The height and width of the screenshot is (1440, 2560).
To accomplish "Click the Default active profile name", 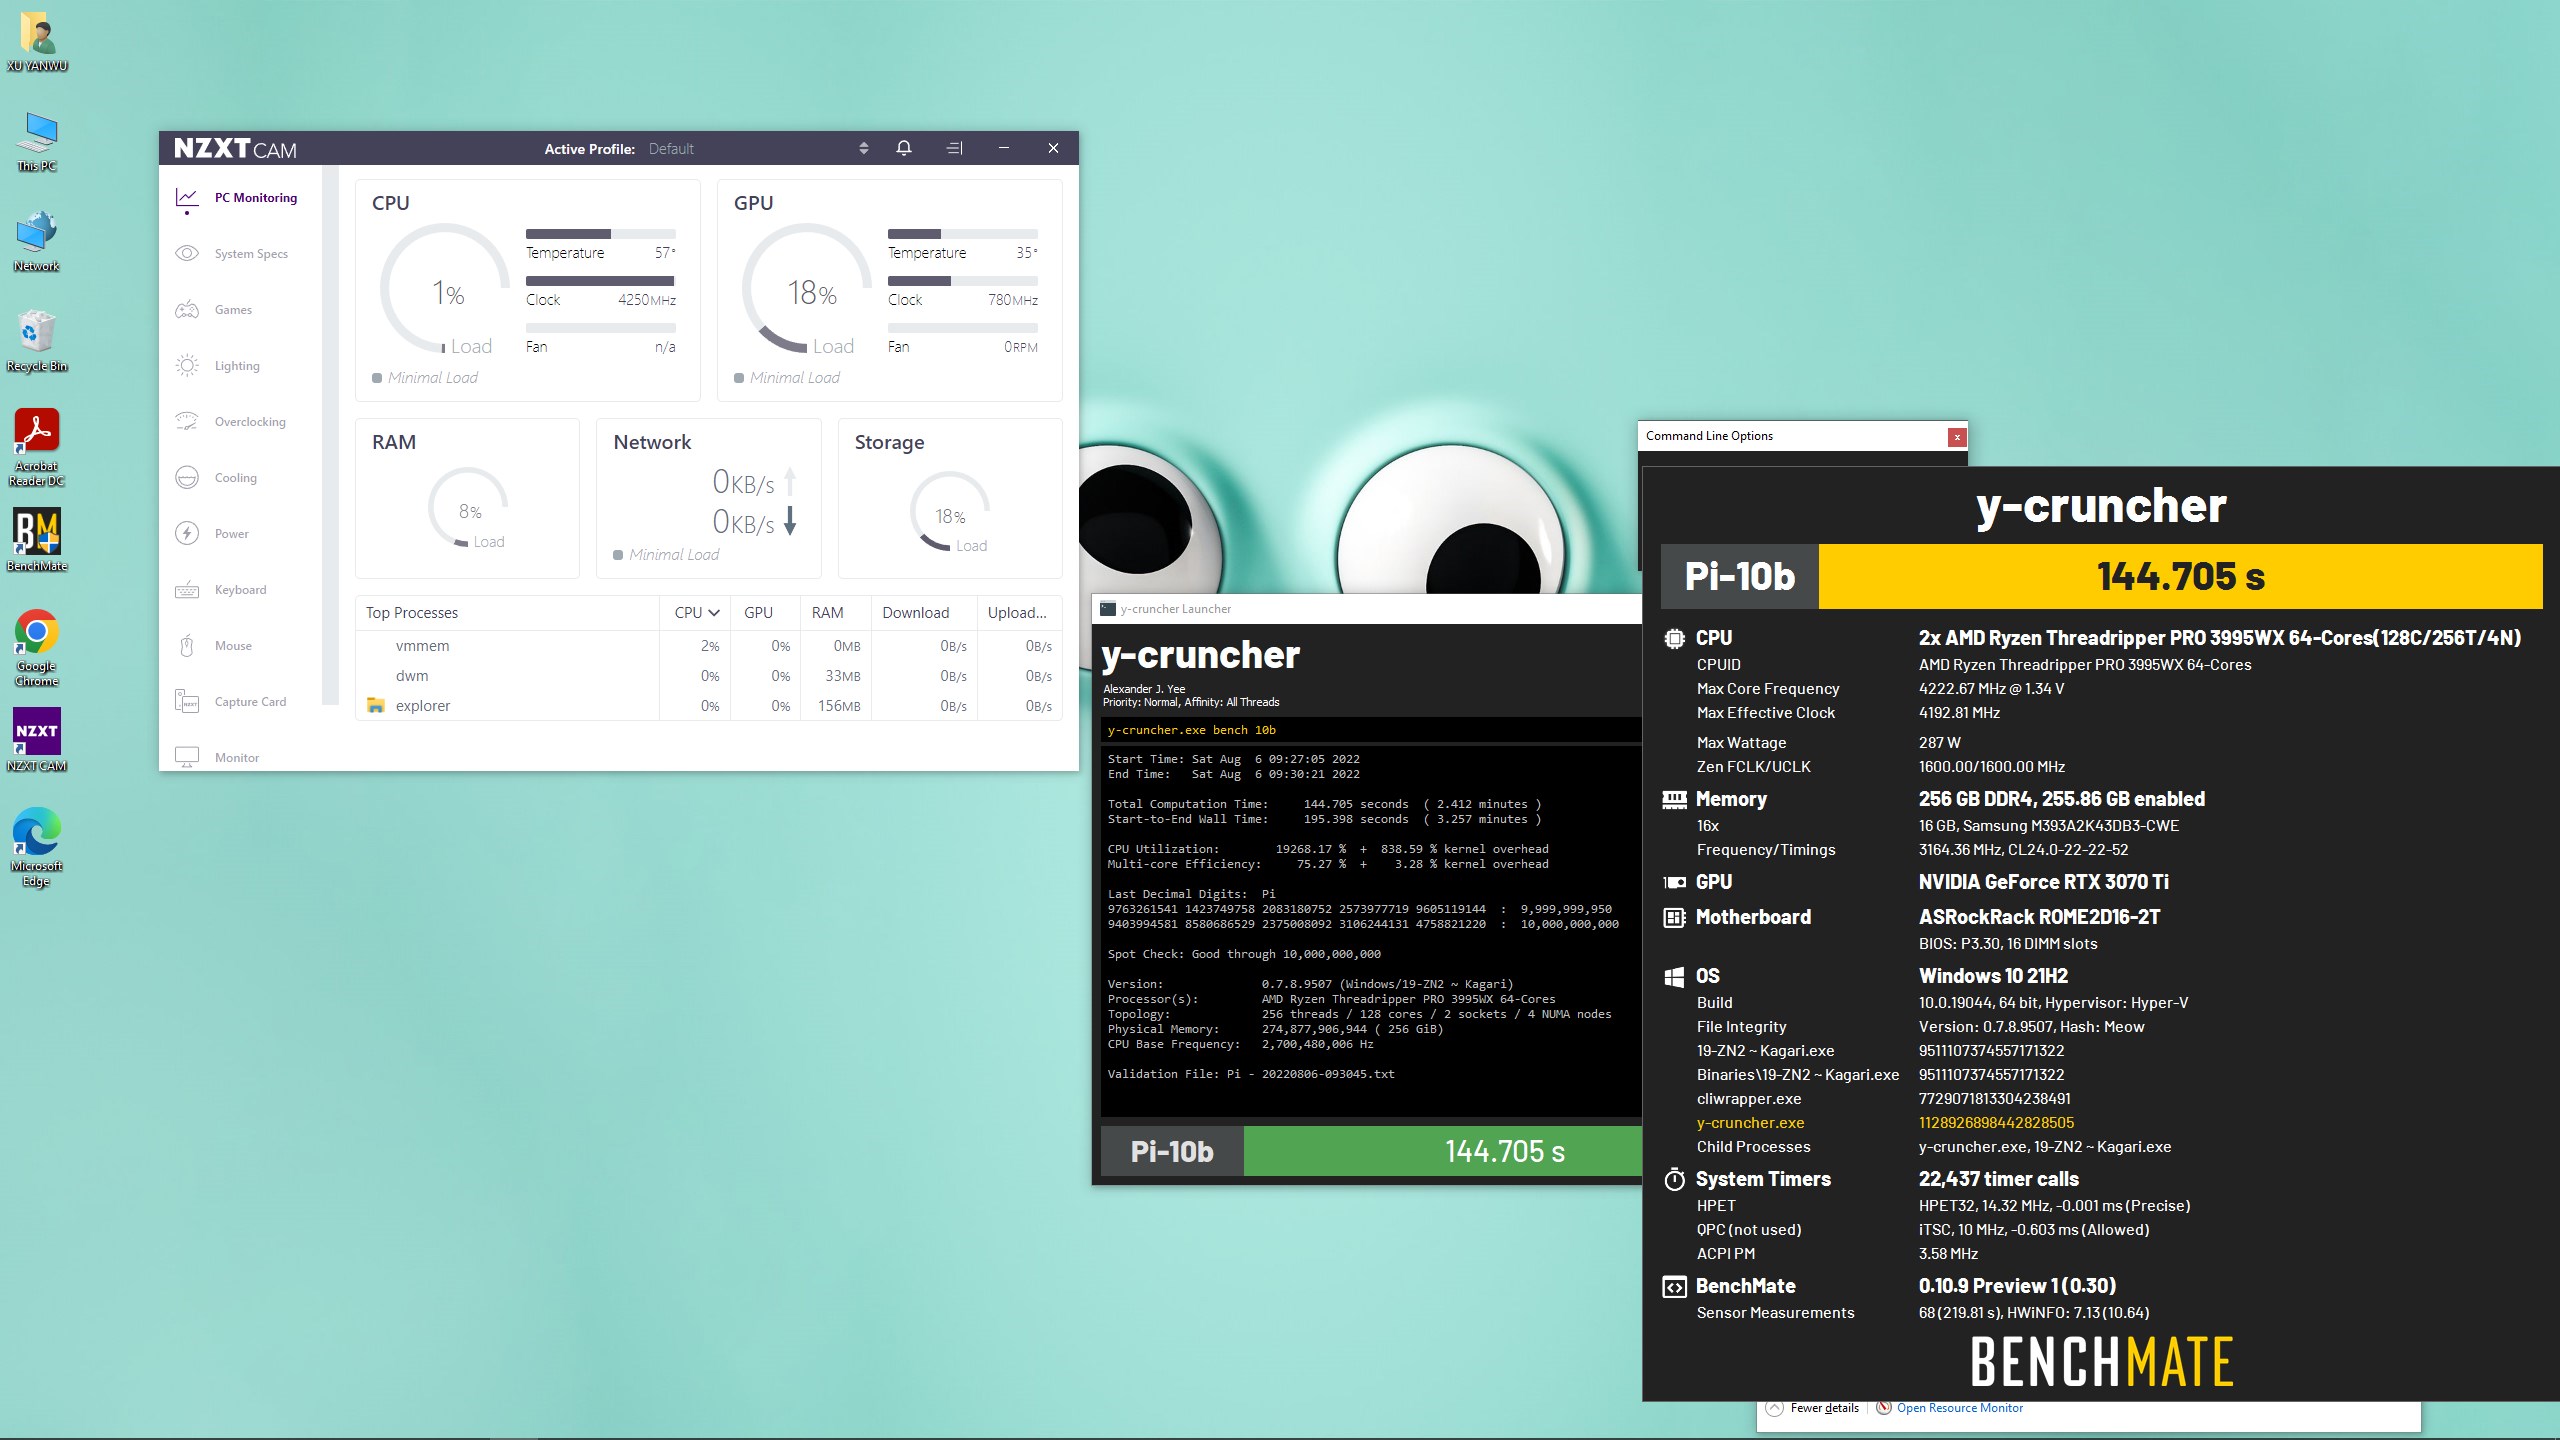I will 671,149.
